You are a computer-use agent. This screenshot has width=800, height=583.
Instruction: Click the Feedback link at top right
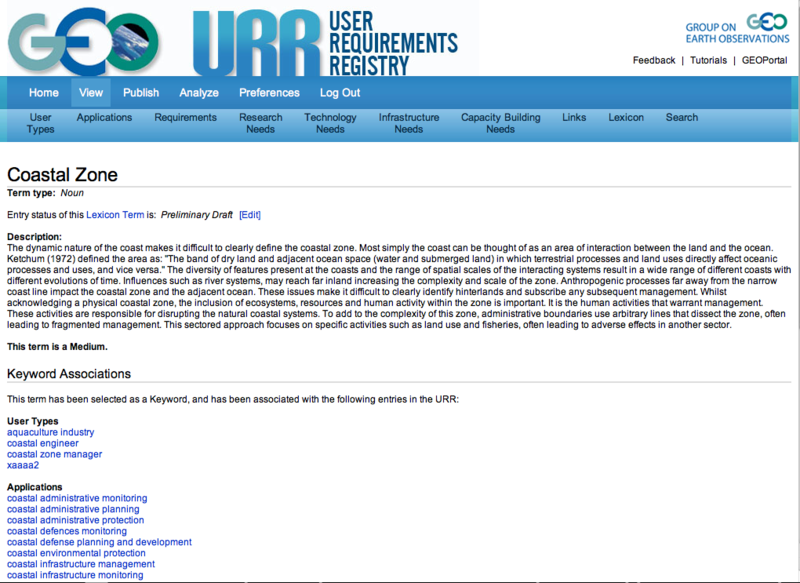(x=654, y=60)
